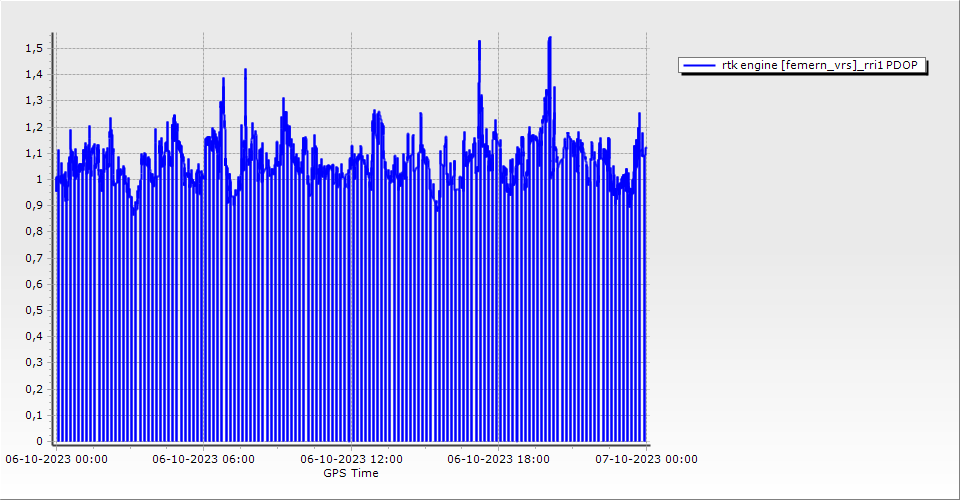This screenshot has height=500, width=960.
Task: Click the y-axis value '0,1'
Action: click(34, 416)
